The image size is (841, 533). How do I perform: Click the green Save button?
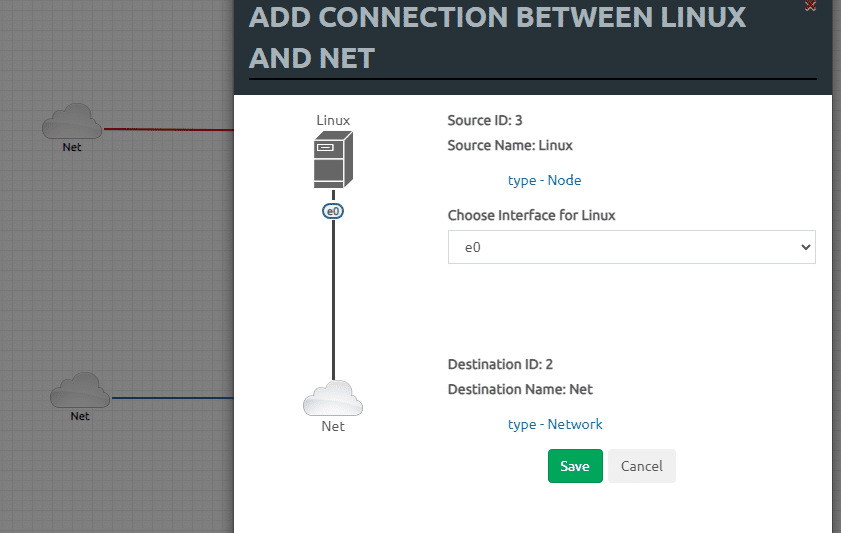[575, 466]
